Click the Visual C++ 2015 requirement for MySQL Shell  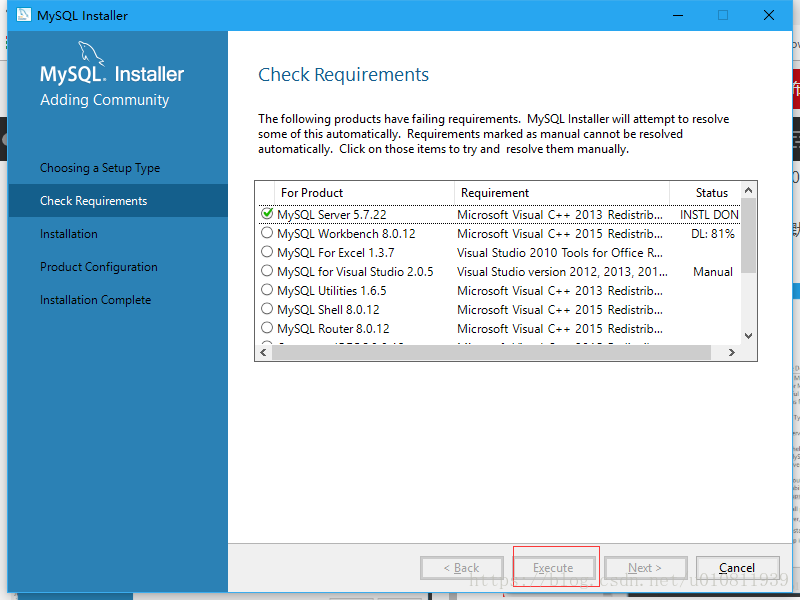pyautogui.click(x=560, y=310)
